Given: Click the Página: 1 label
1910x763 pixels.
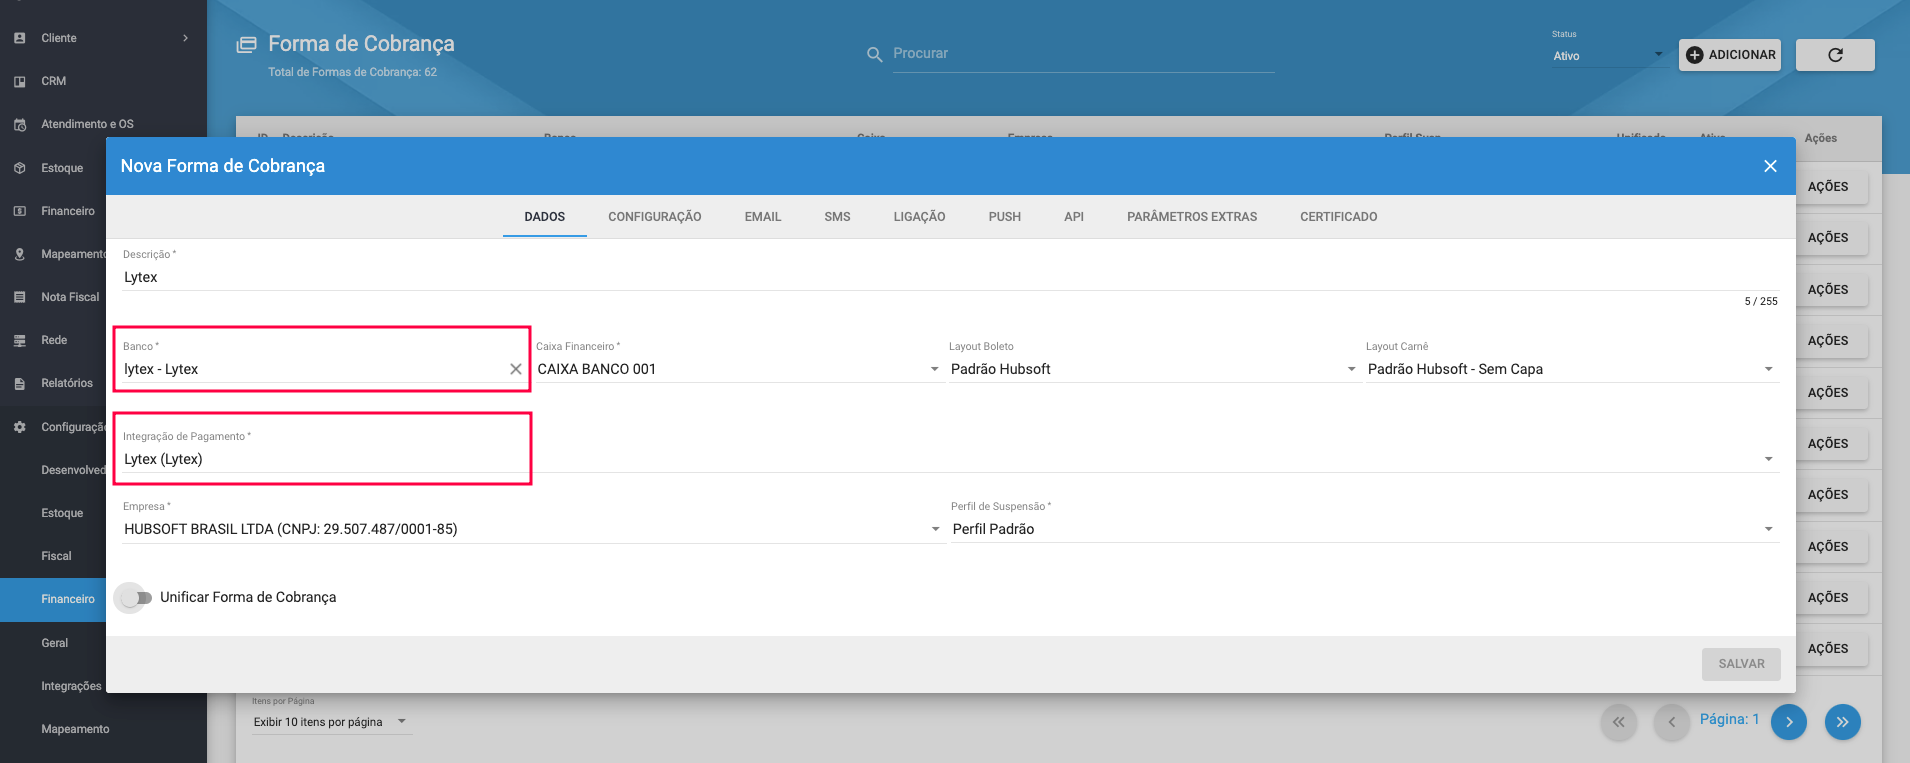Looking at the screenshot, I should tap(1729, 719).
